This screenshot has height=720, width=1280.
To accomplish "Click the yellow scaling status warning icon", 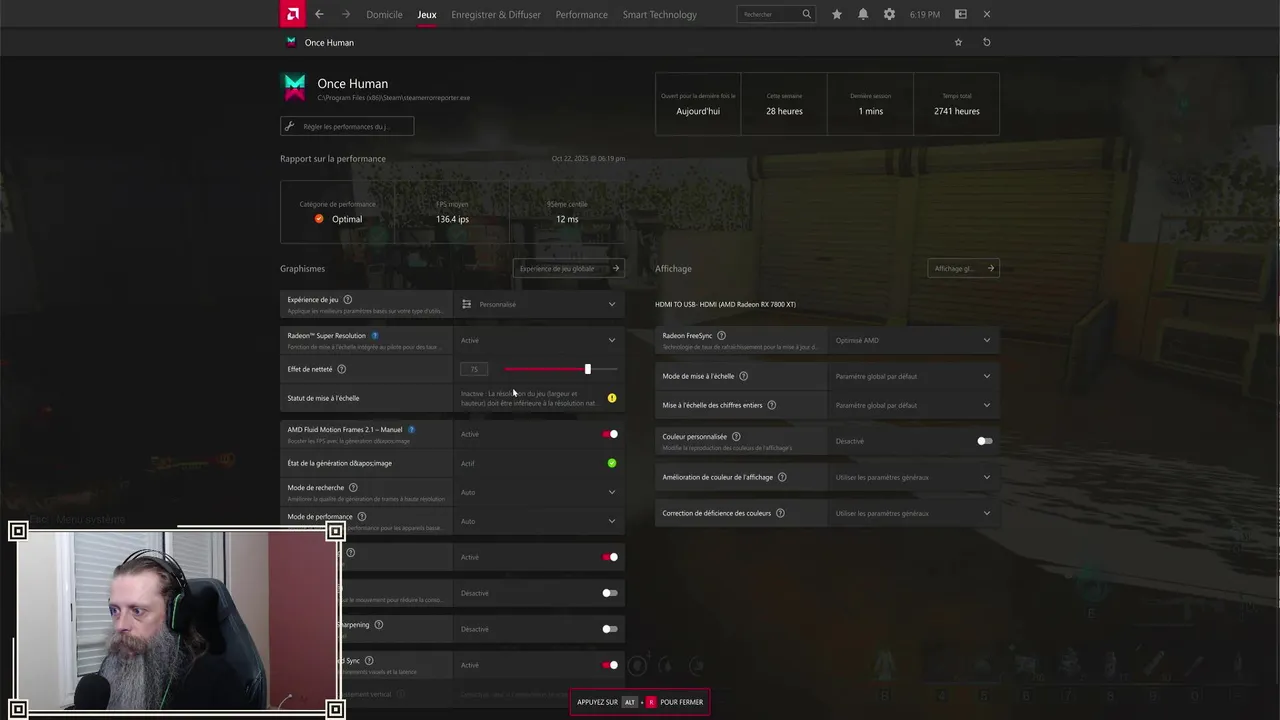I will (612, 398).
